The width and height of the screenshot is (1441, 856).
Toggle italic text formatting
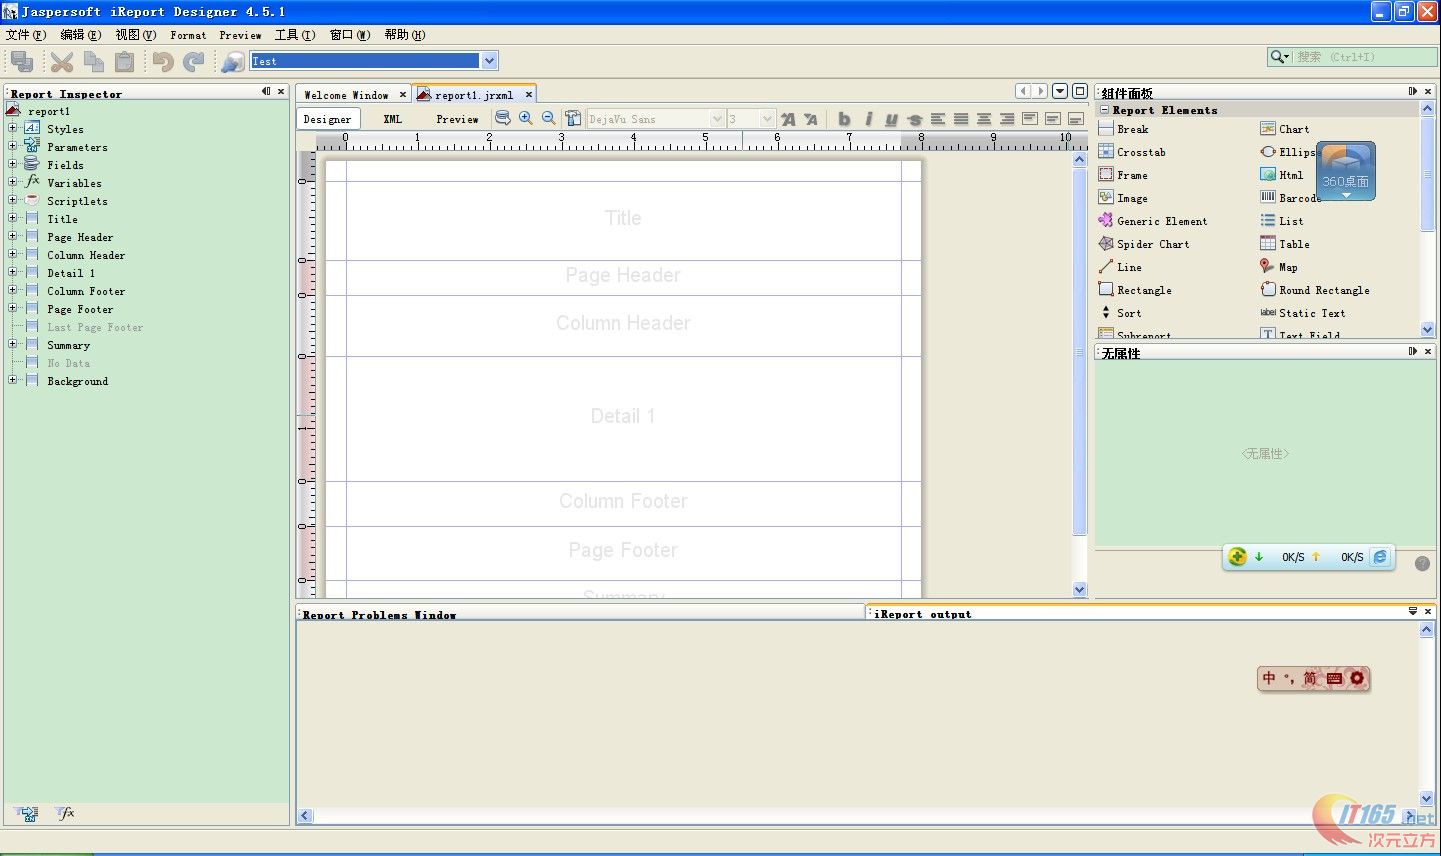click(x=868, y=119)
